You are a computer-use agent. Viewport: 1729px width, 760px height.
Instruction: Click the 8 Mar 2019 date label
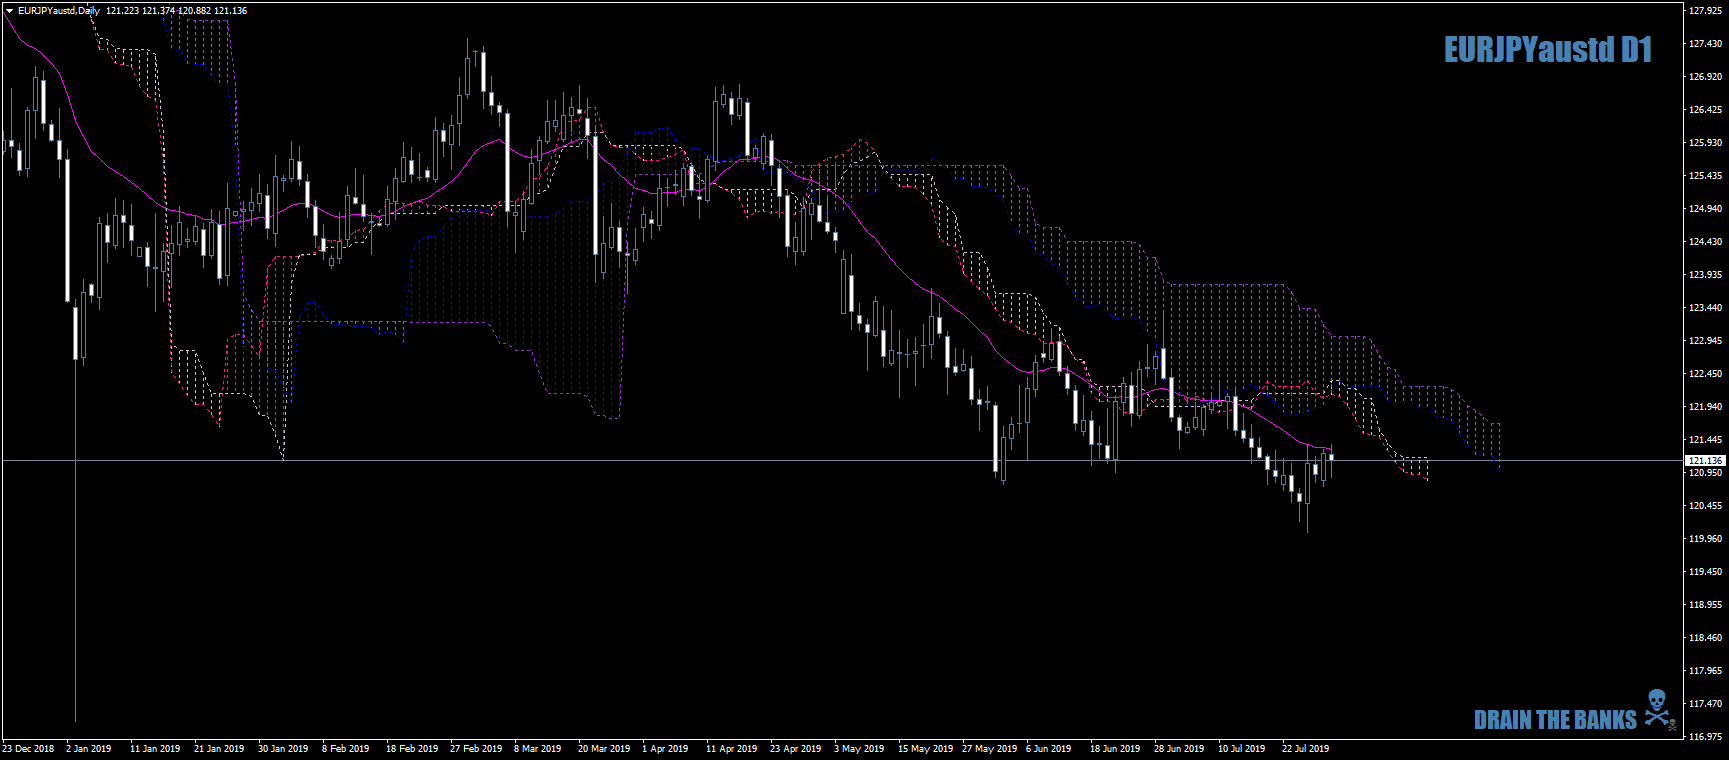click(x=538, y=749)
